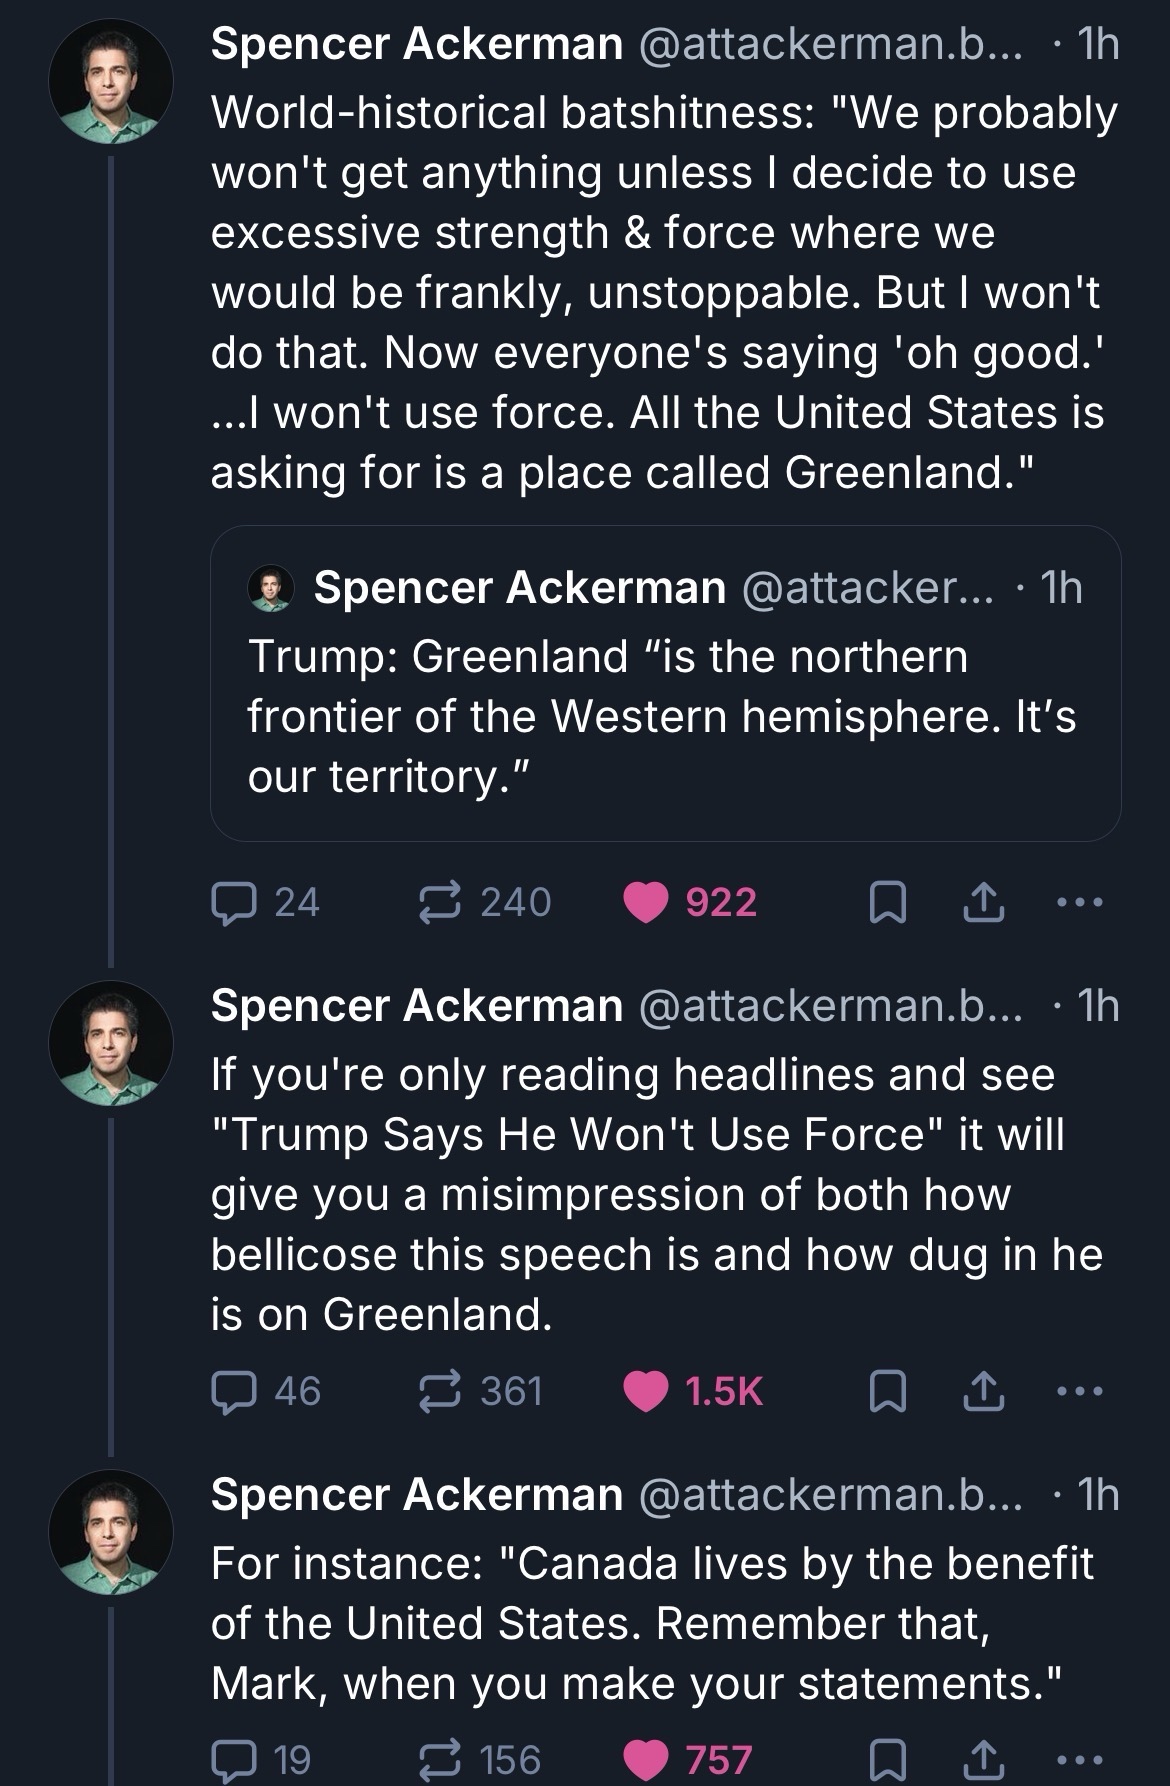
Task: Share the first post in thread
Action: (x=982, y=903)
